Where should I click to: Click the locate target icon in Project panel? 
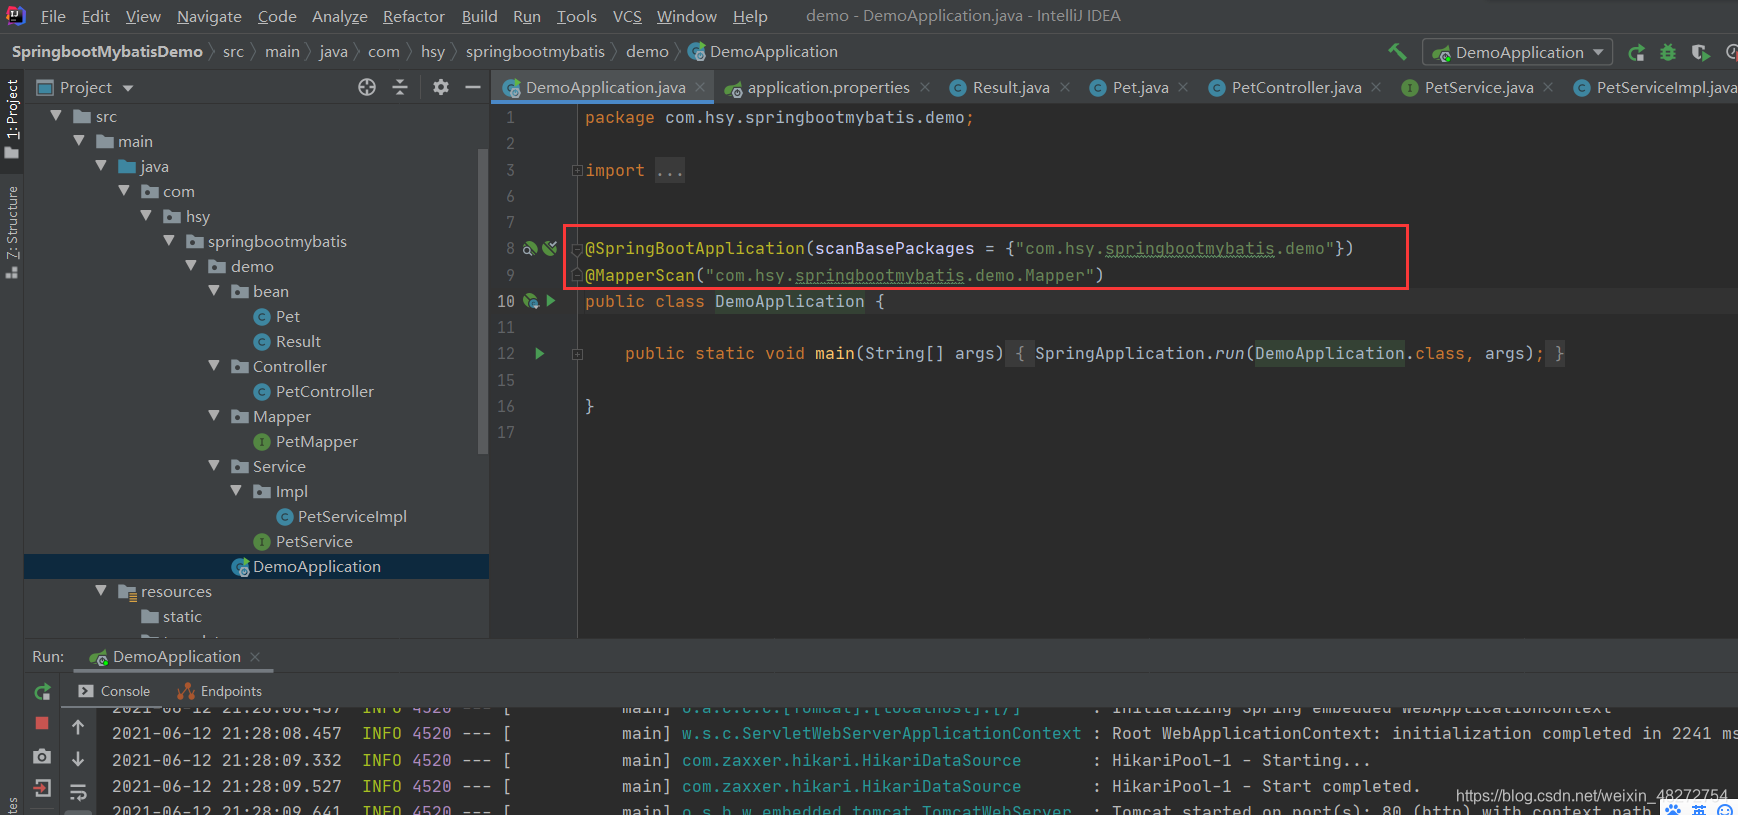[367, 87]
